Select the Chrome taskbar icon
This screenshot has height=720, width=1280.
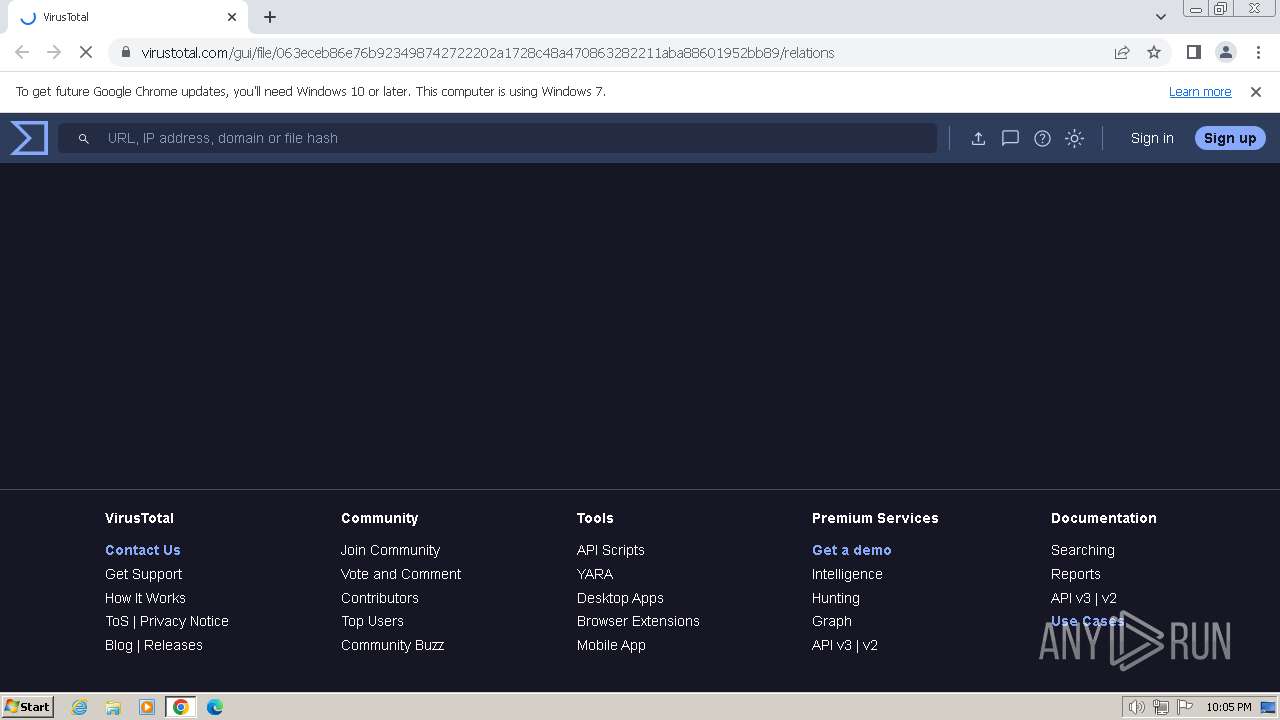(181, 707)
